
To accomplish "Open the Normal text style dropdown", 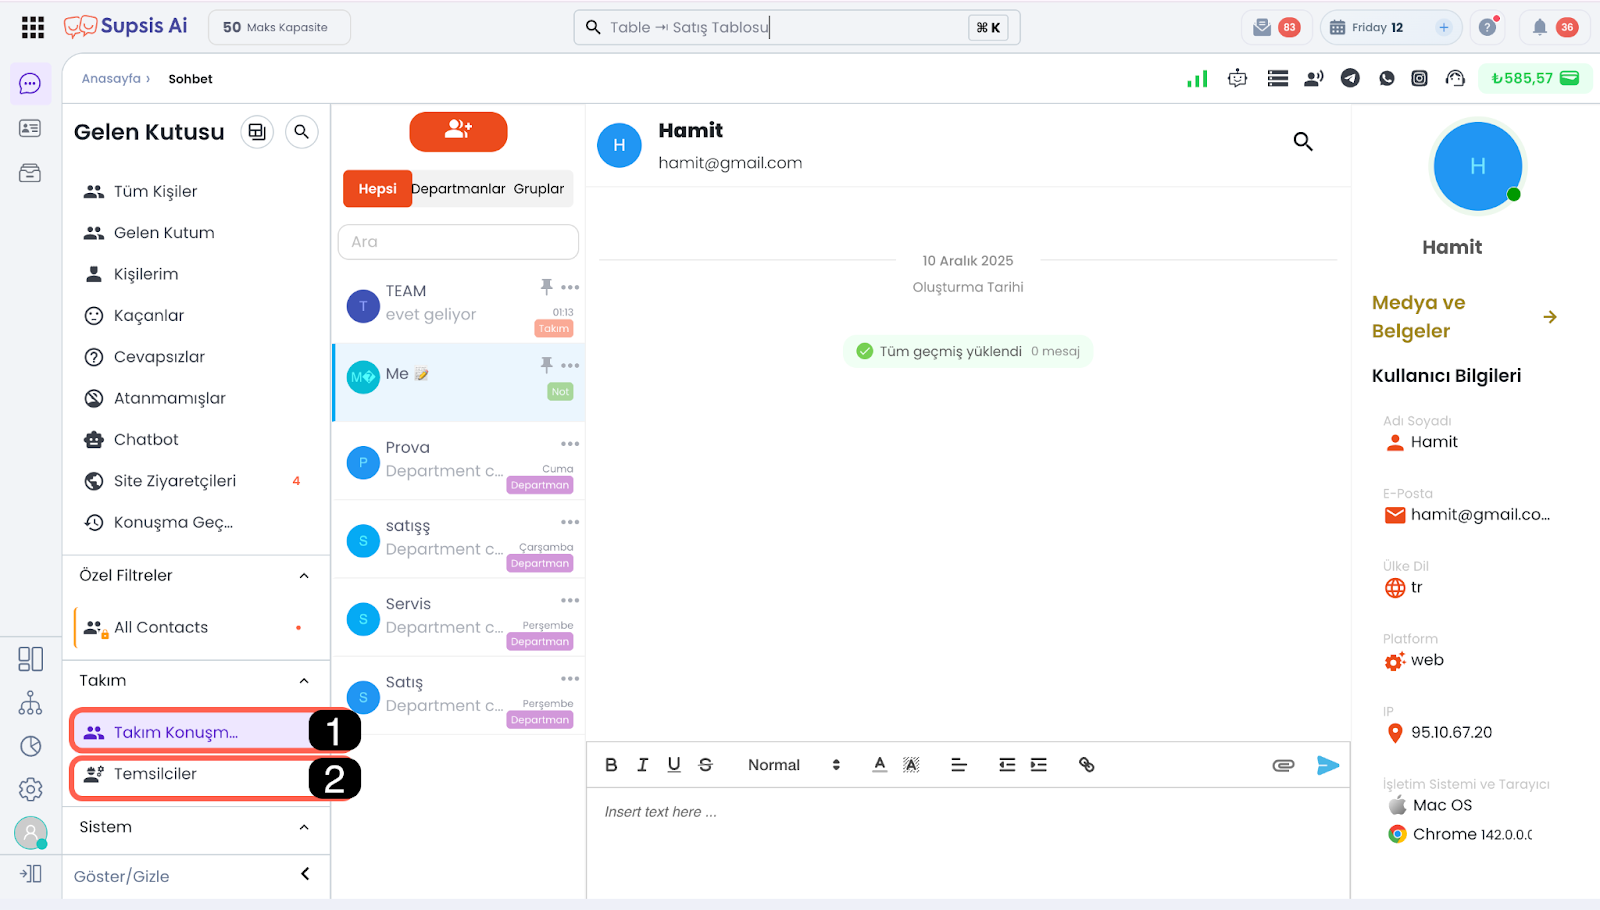I will click(793, 765).
